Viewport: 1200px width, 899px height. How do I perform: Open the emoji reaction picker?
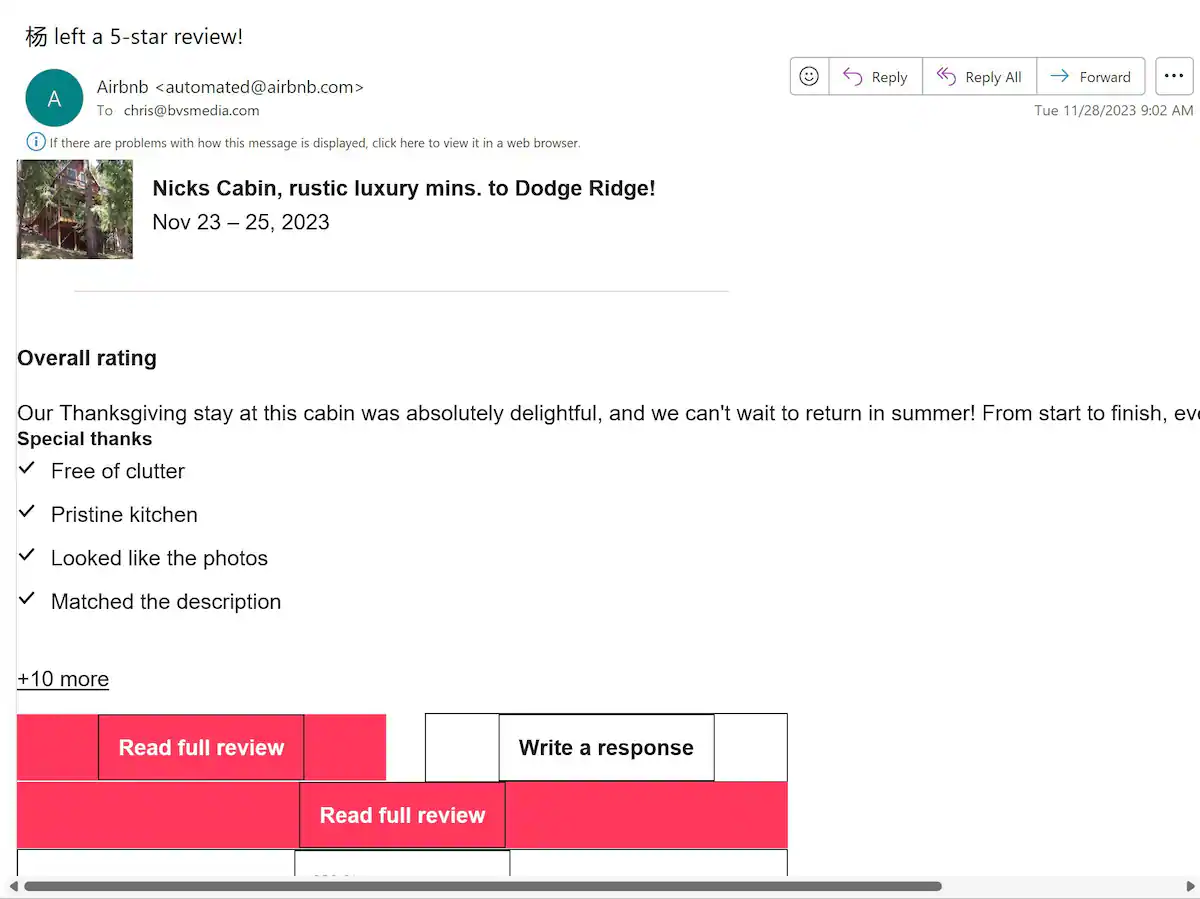pos(809,77)
